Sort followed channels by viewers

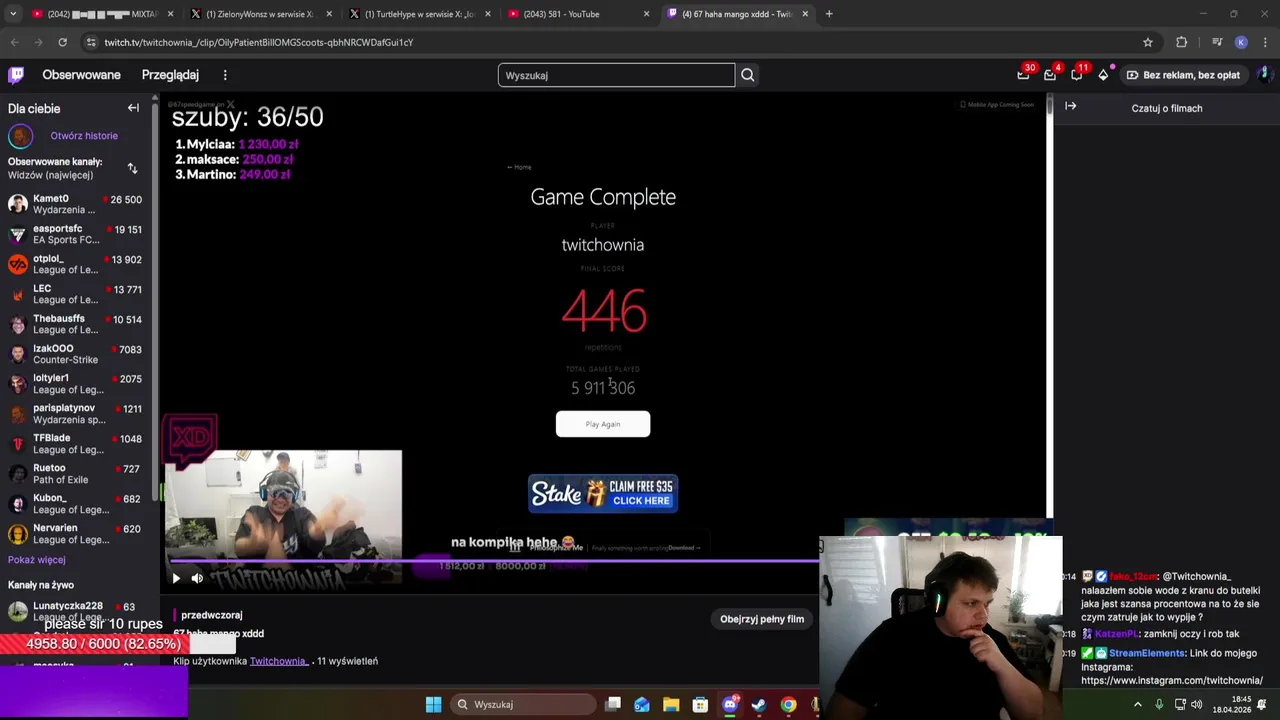tap(132, 168)
